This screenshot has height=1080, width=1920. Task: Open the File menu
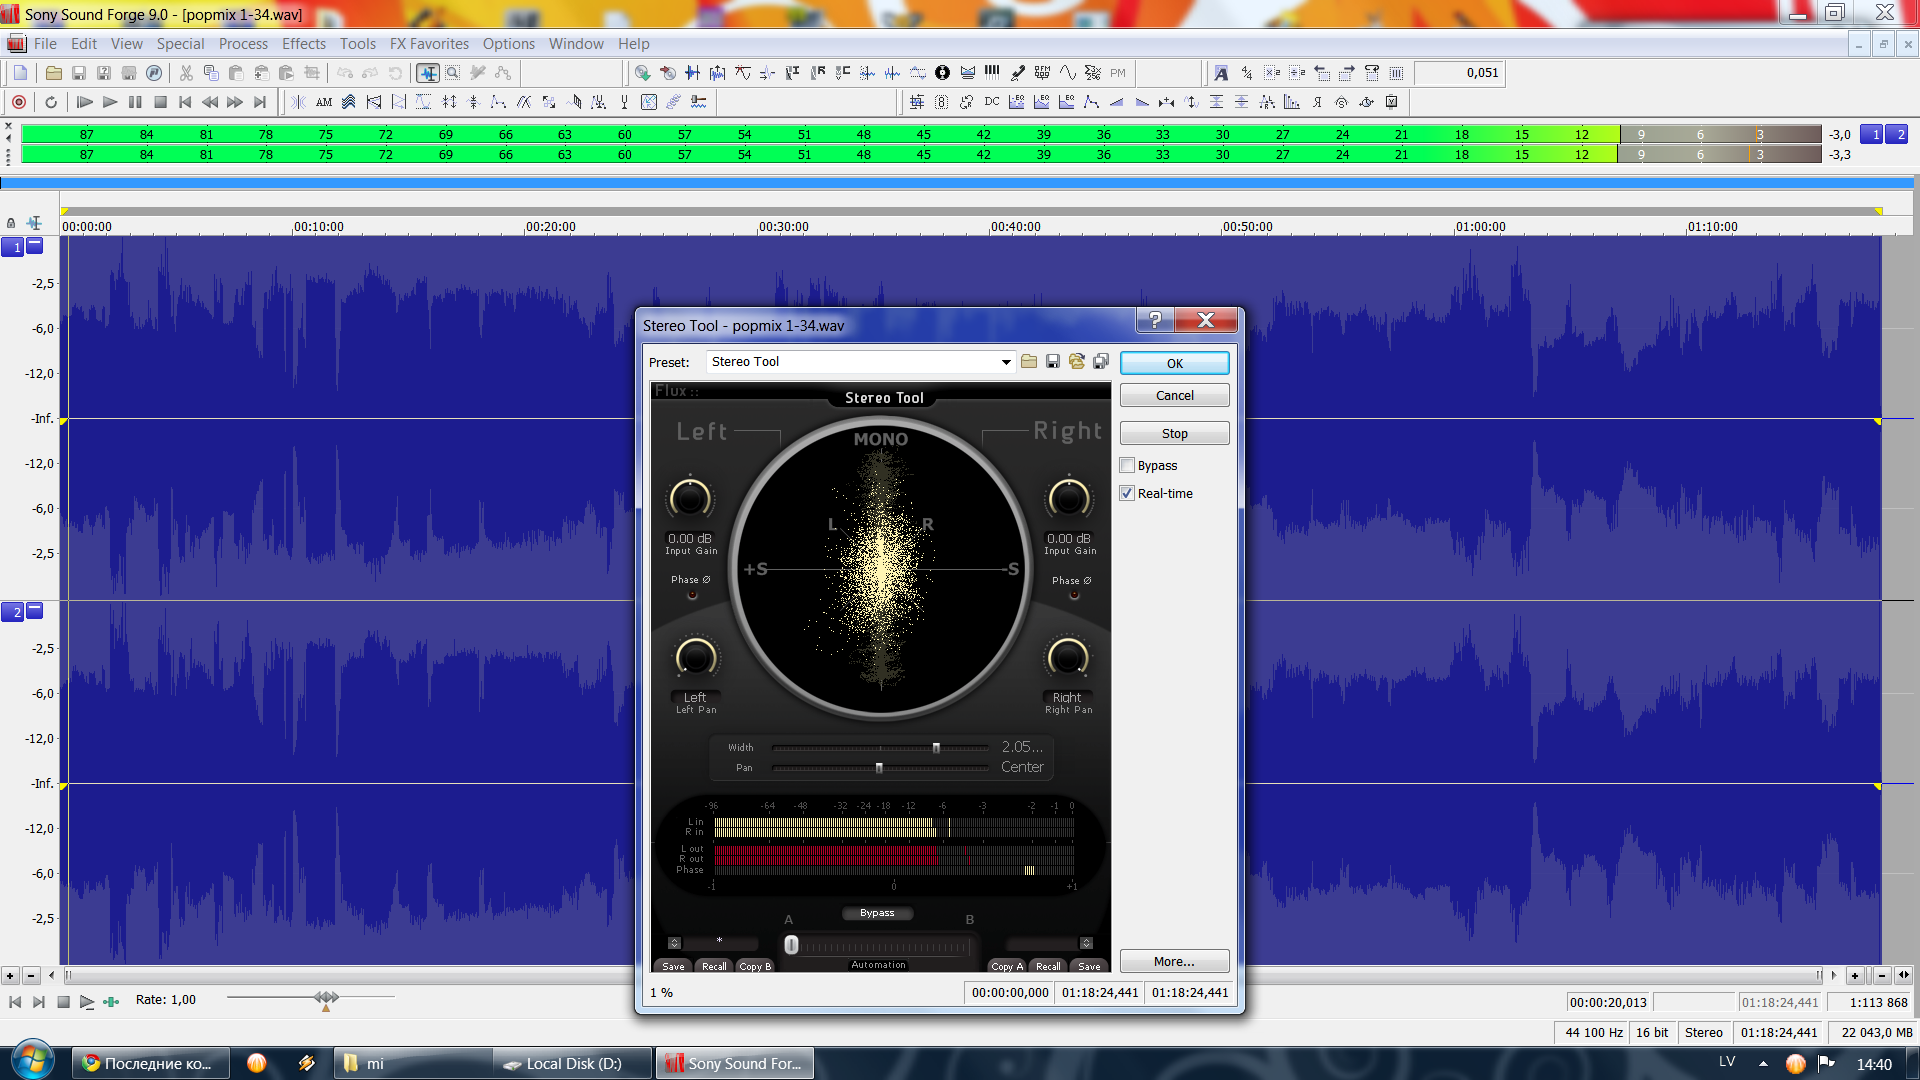click(x=45, y=44)
